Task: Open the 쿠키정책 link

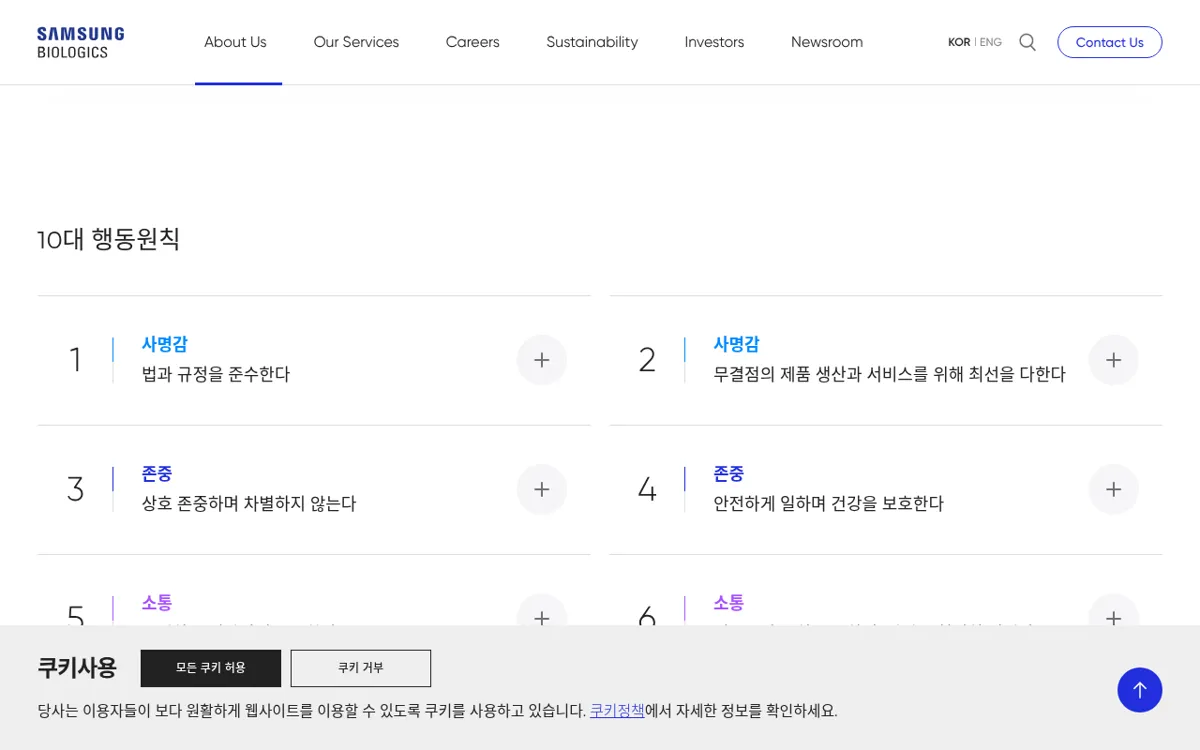Action: click(x=617, y=711)
